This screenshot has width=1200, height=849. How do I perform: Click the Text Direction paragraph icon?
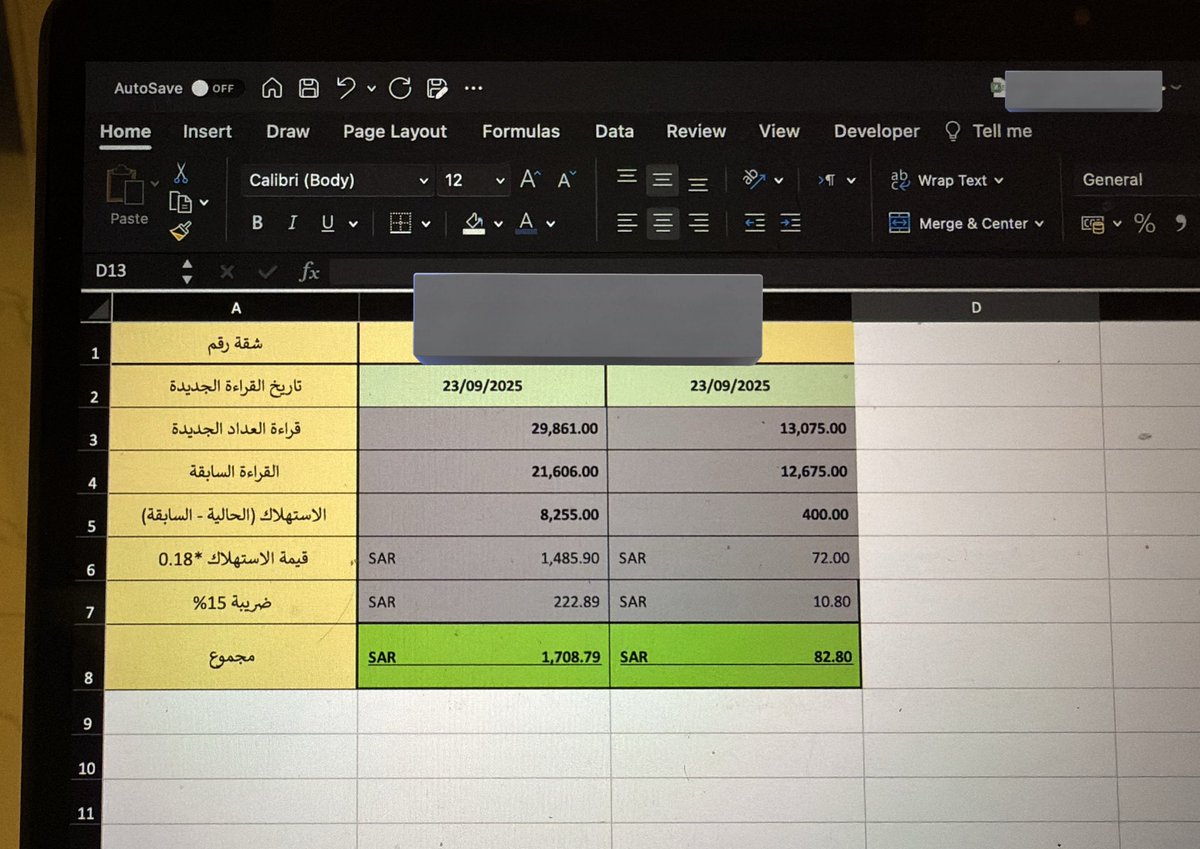827,180
